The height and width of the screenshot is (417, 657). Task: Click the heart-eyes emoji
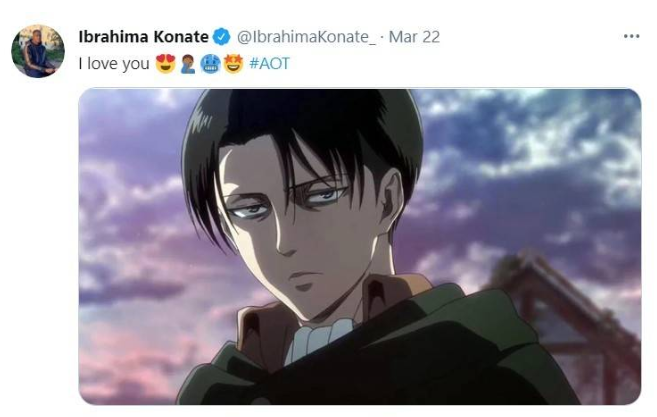click(x=166, y=64)
